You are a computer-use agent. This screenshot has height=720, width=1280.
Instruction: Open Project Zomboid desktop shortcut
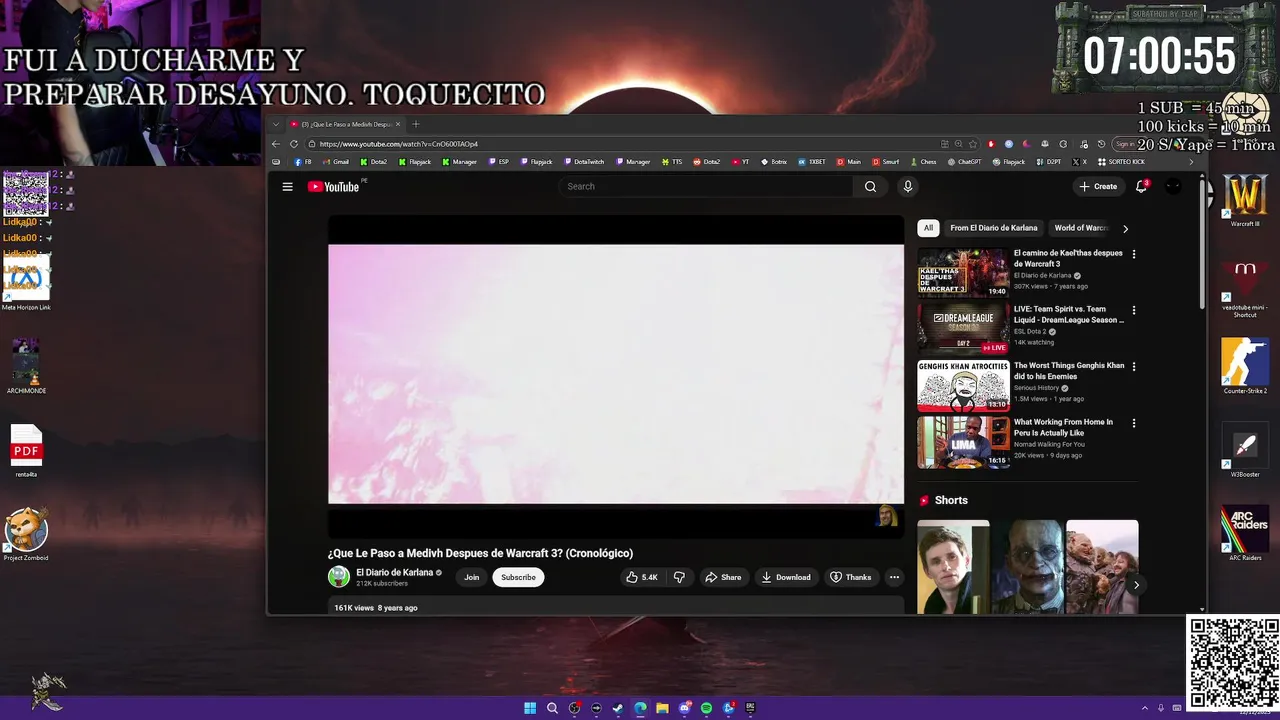pyautogui.click(x=26, y=533)
